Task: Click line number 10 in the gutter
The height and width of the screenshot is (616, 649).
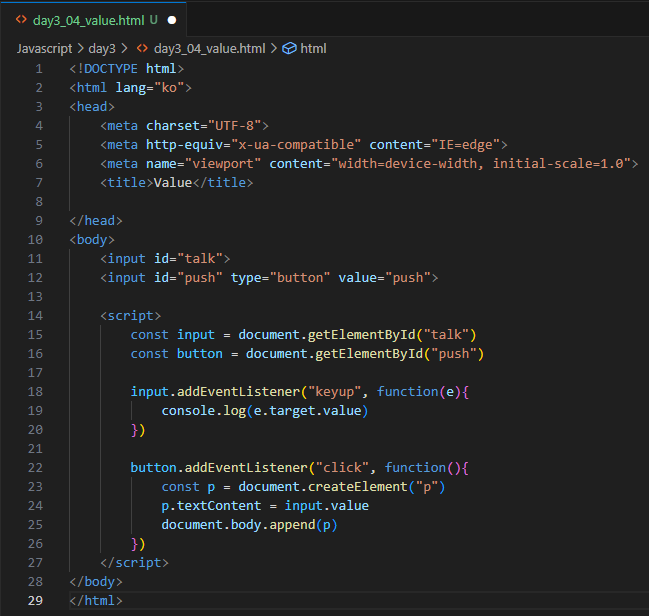Action: point(35,240)
